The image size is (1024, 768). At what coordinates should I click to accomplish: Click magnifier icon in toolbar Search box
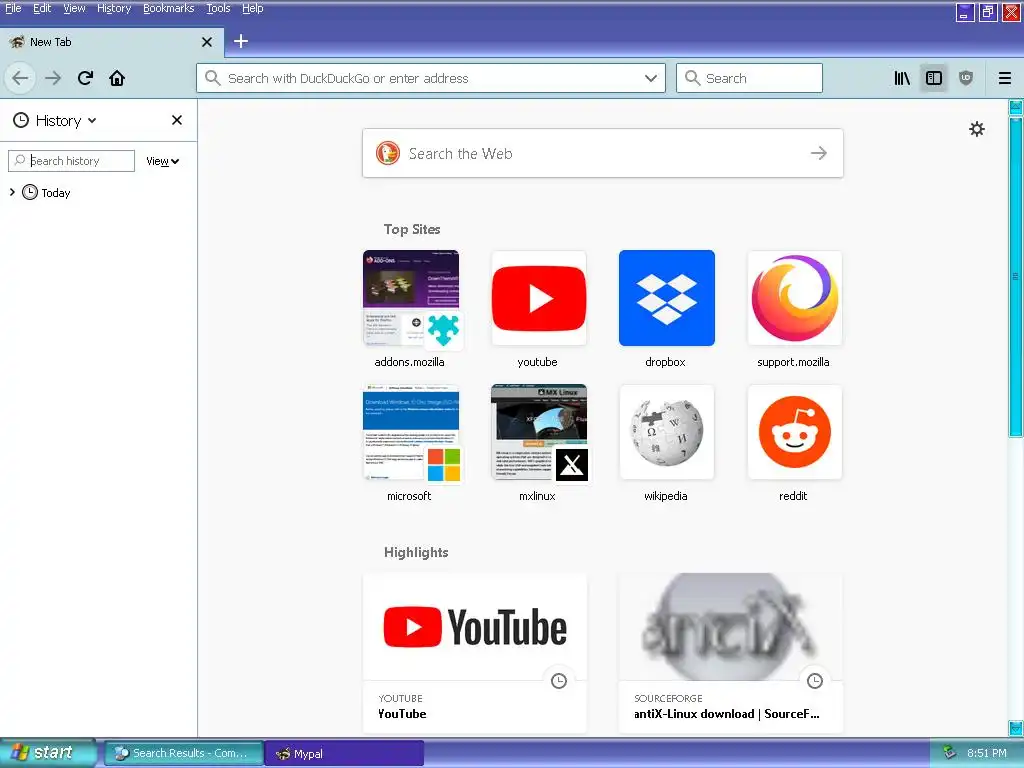coord(692,78)
